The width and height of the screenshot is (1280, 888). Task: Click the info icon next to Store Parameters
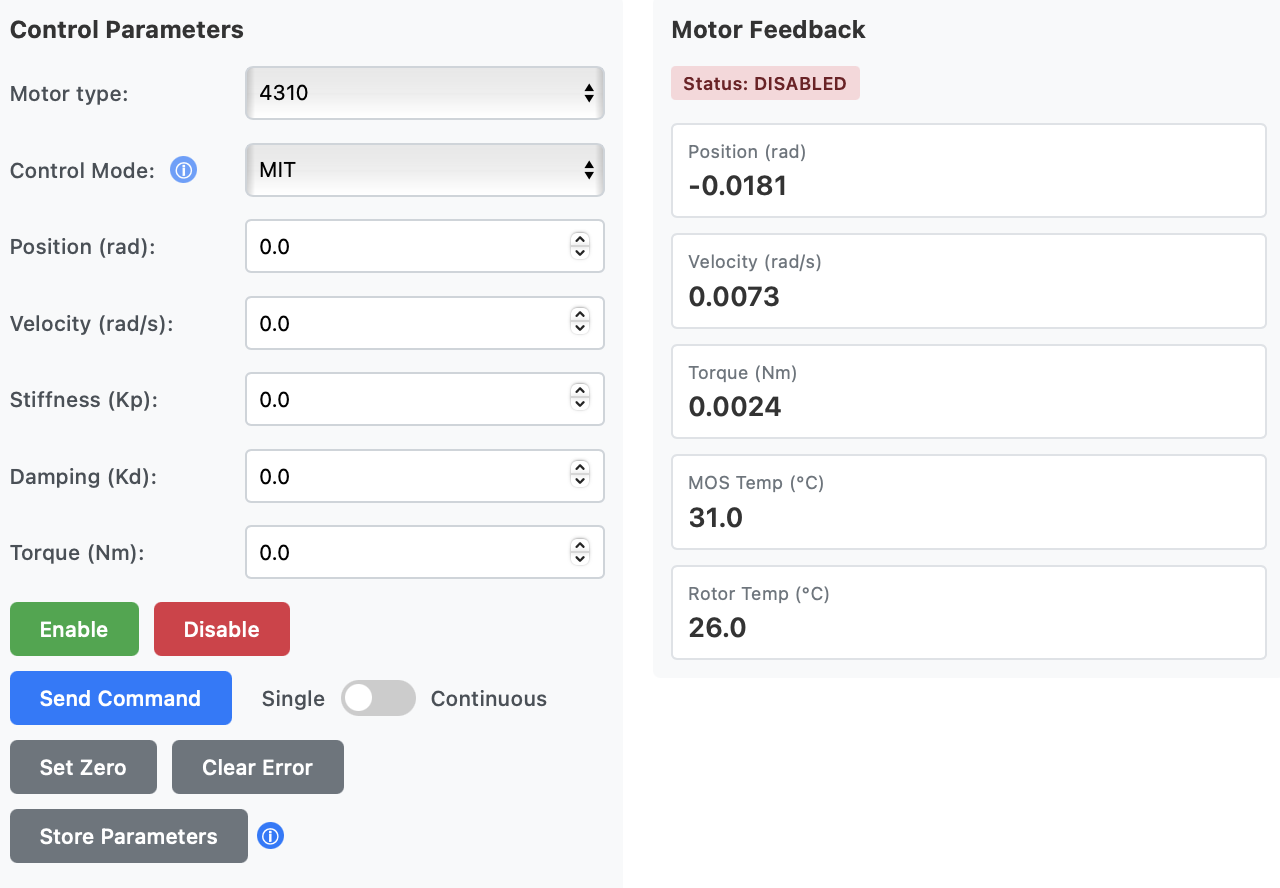pos(270,835)
